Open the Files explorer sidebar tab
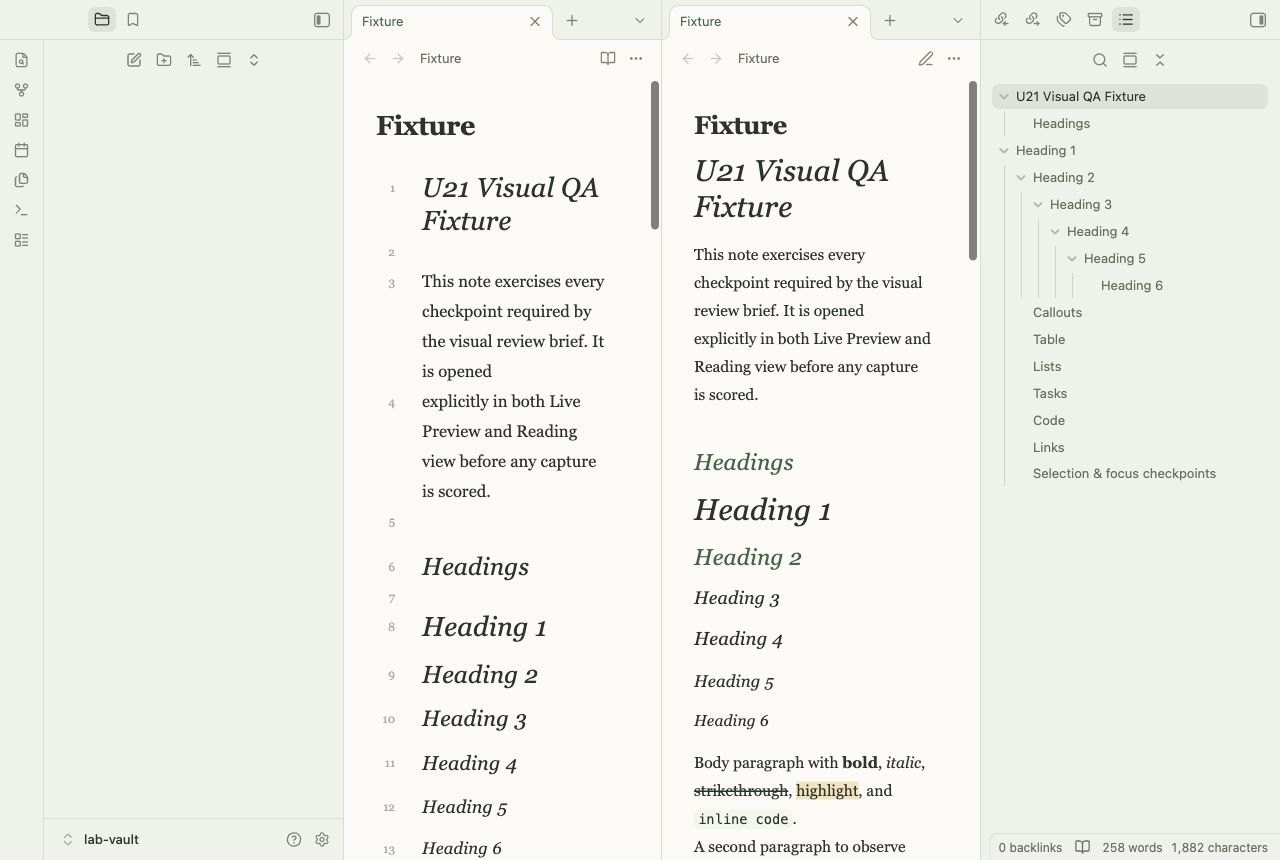This screenshot has width=1280, height=860. tap(102, 19)
